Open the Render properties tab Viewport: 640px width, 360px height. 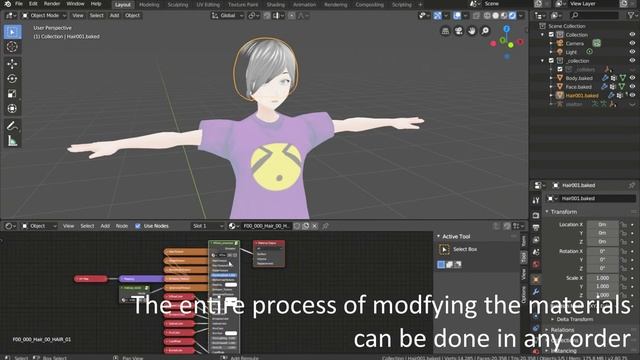536,215
